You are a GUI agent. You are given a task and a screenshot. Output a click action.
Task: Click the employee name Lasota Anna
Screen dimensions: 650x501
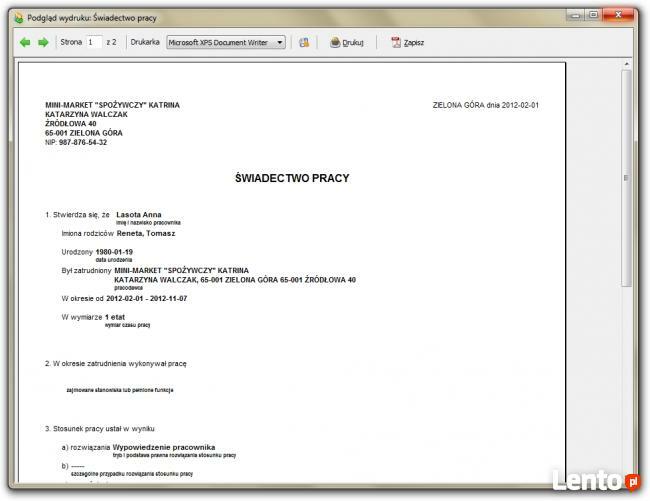click(138, 214)
